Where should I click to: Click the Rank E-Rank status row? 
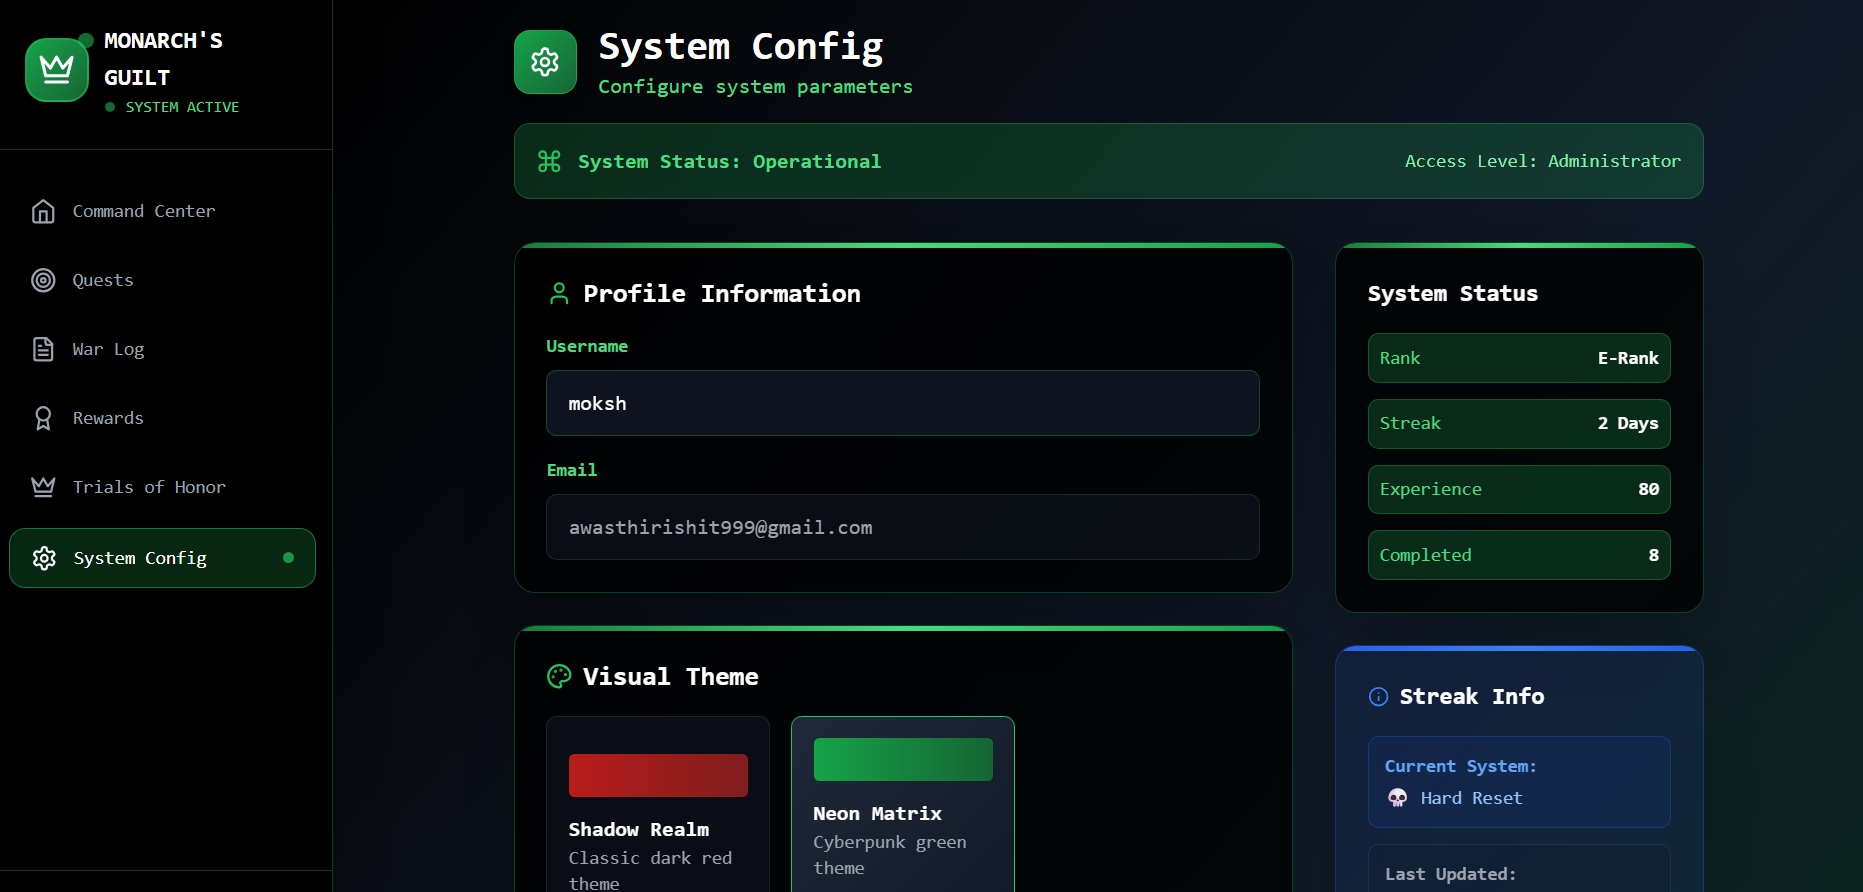[1519, 358]
